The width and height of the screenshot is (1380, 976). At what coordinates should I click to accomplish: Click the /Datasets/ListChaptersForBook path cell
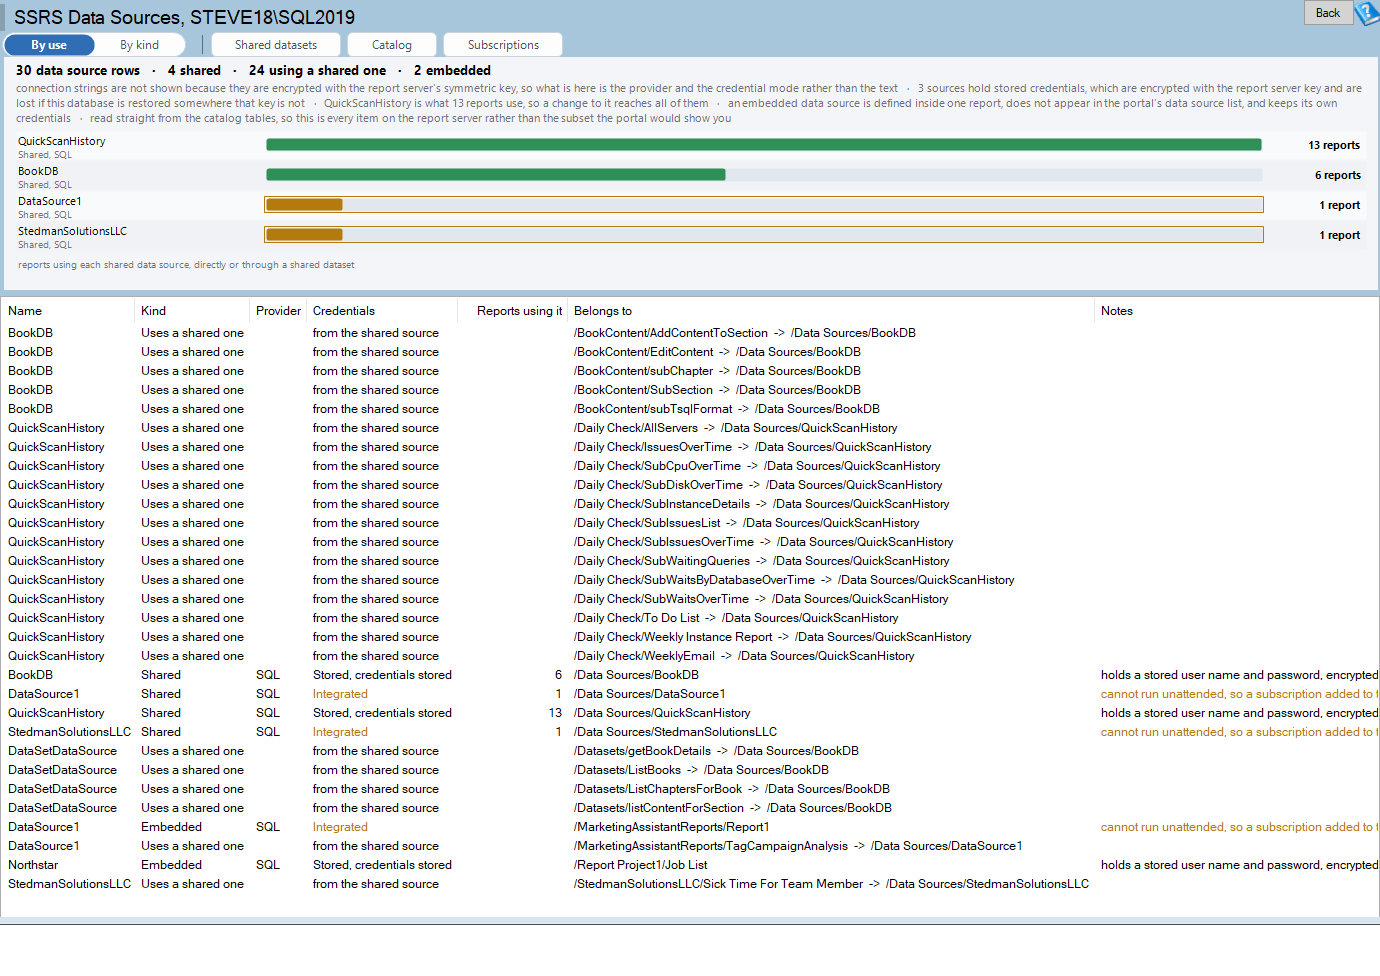click(732, 789)
